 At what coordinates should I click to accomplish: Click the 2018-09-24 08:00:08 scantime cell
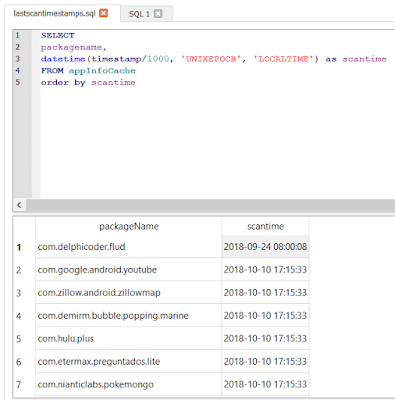(265, 247)
